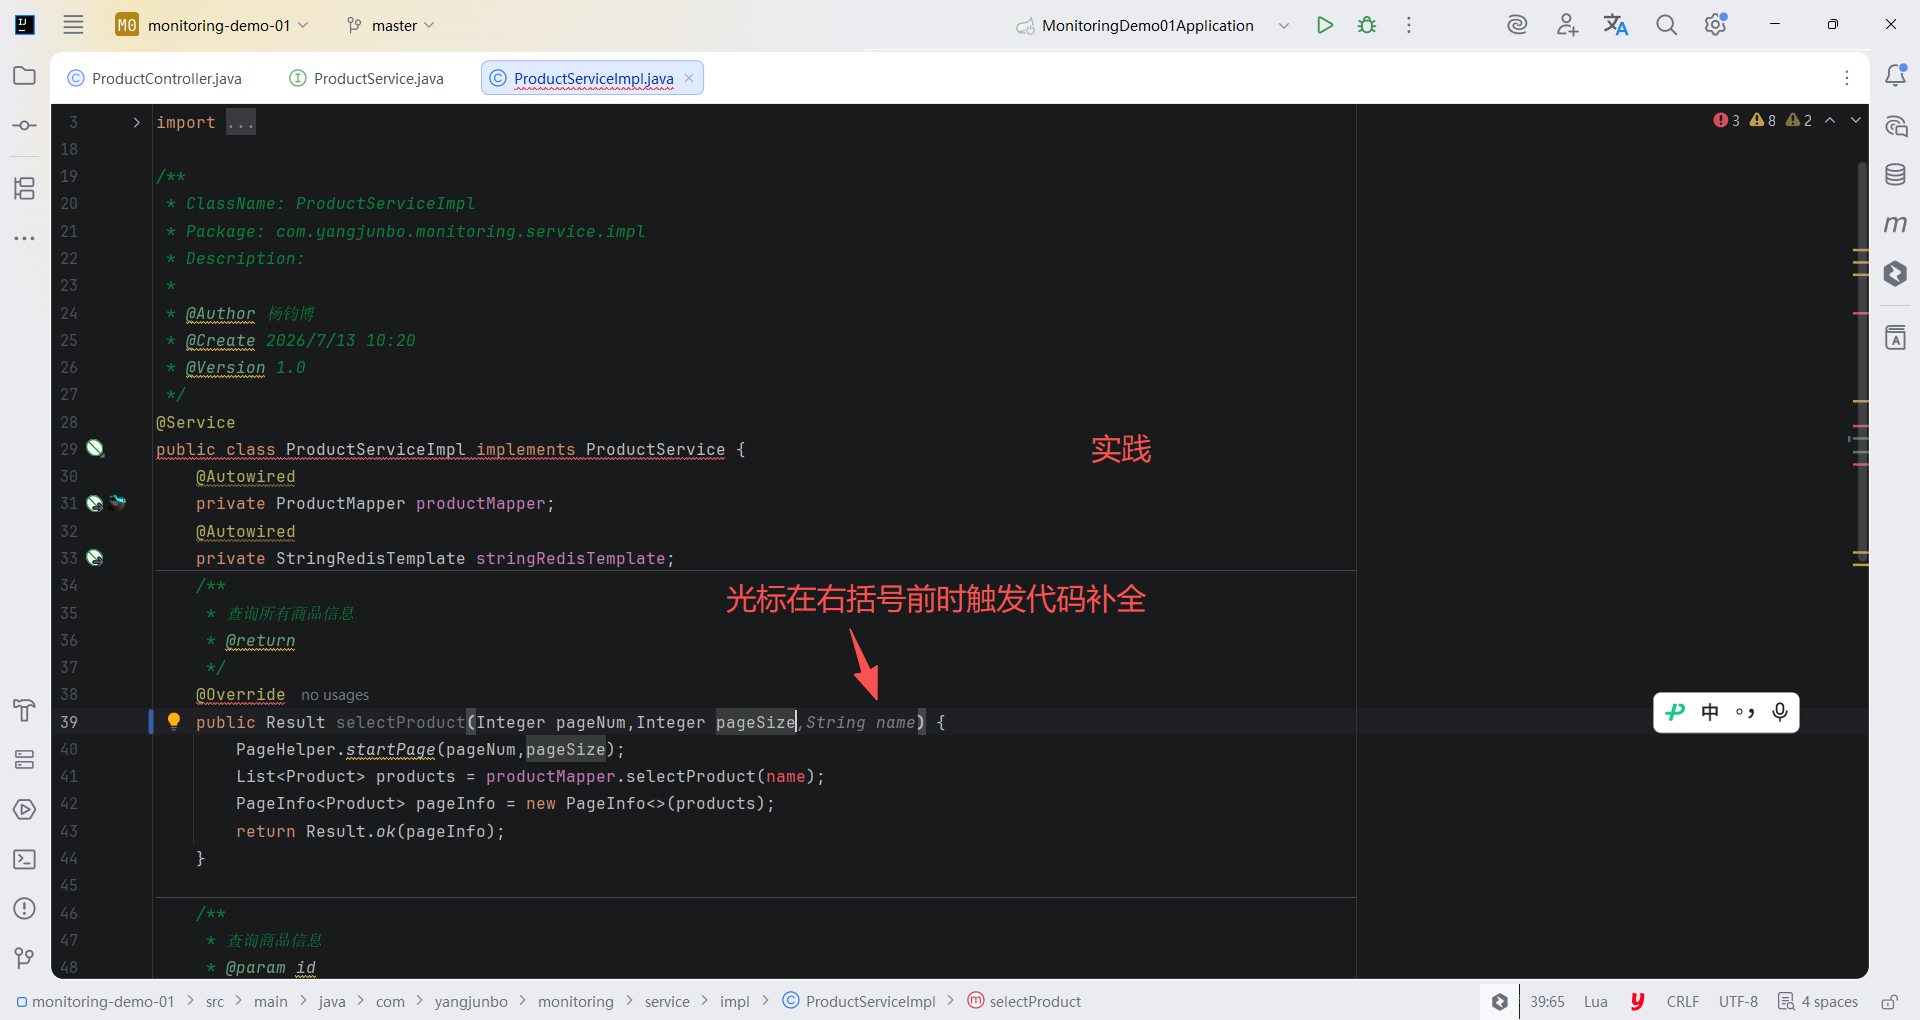
Task: Click the service breadcrumb segment
Action: coord(667,1001)
